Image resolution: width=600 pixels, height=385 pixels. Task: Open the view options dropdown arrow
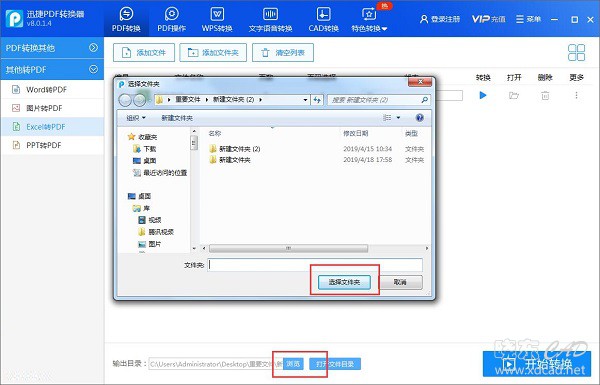(398, 117)
